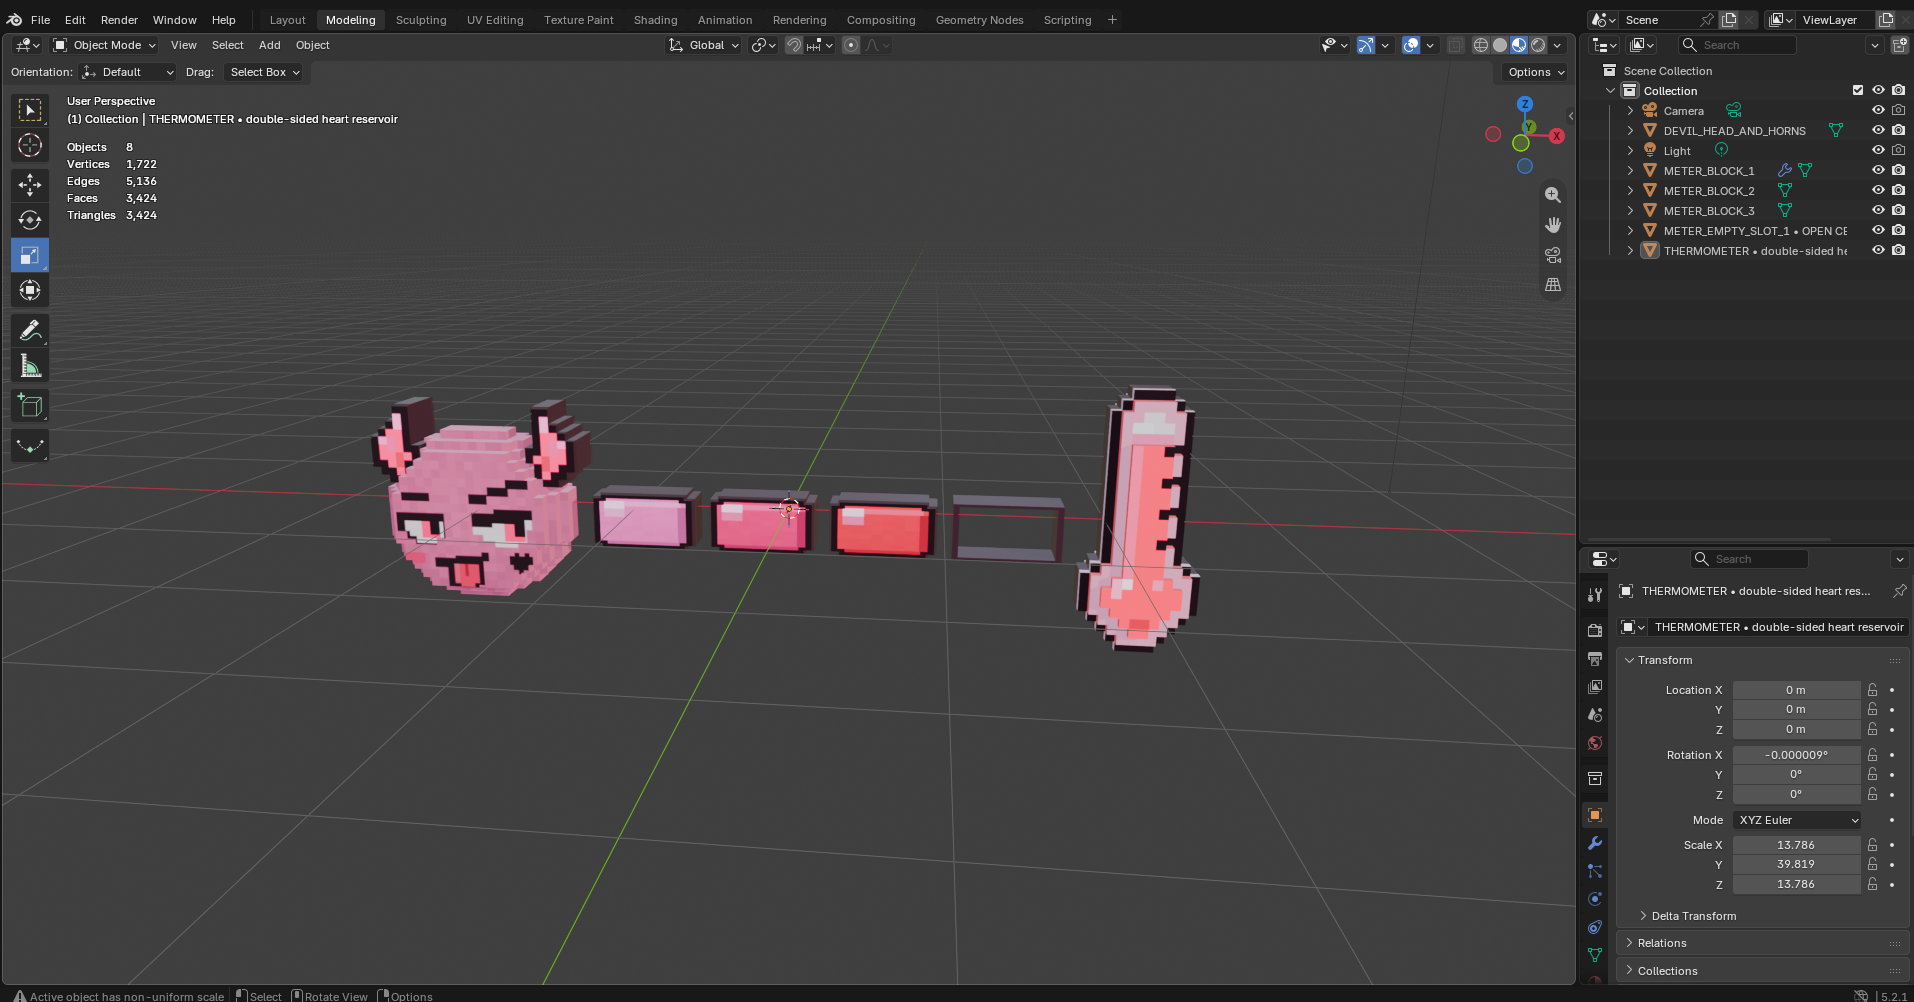The height and width of the screenshot is (1002, 1914).
Task: Uncheck the Collection exclude checkbox
Action: tap(1858, 90)
